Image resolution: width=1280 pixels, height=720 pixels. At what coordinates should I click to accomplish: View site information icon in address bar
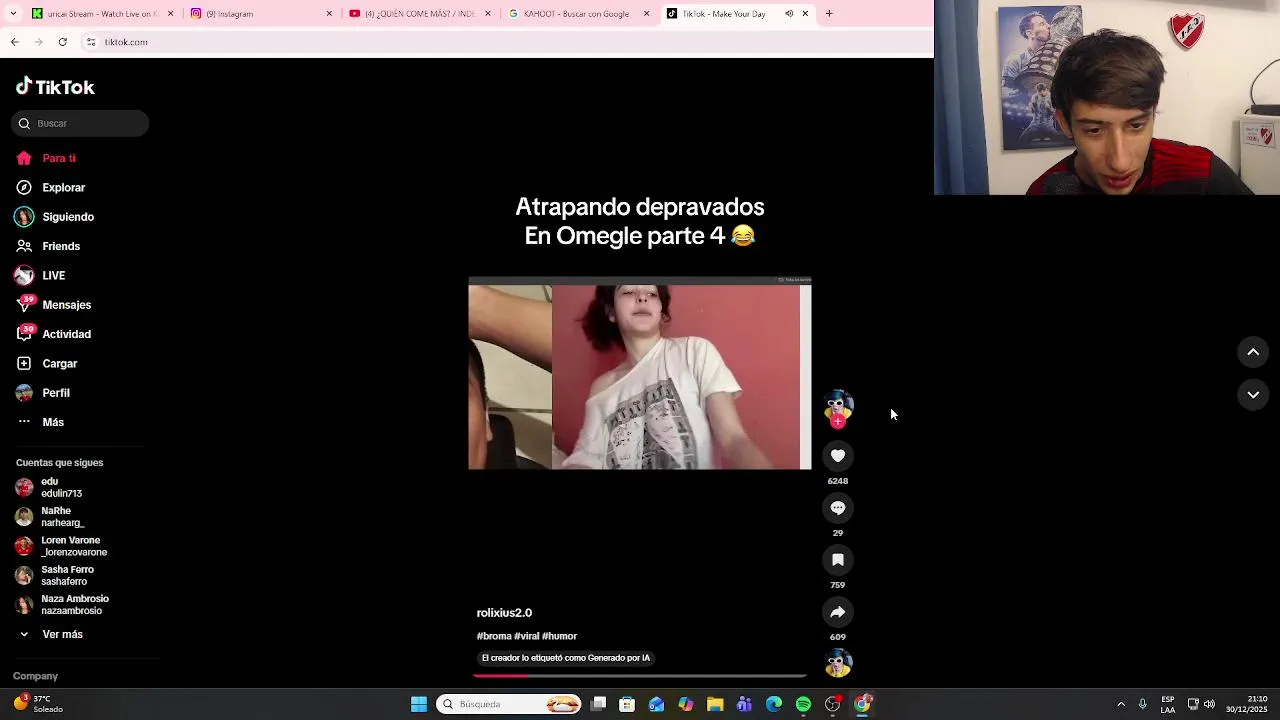(91, 42)
